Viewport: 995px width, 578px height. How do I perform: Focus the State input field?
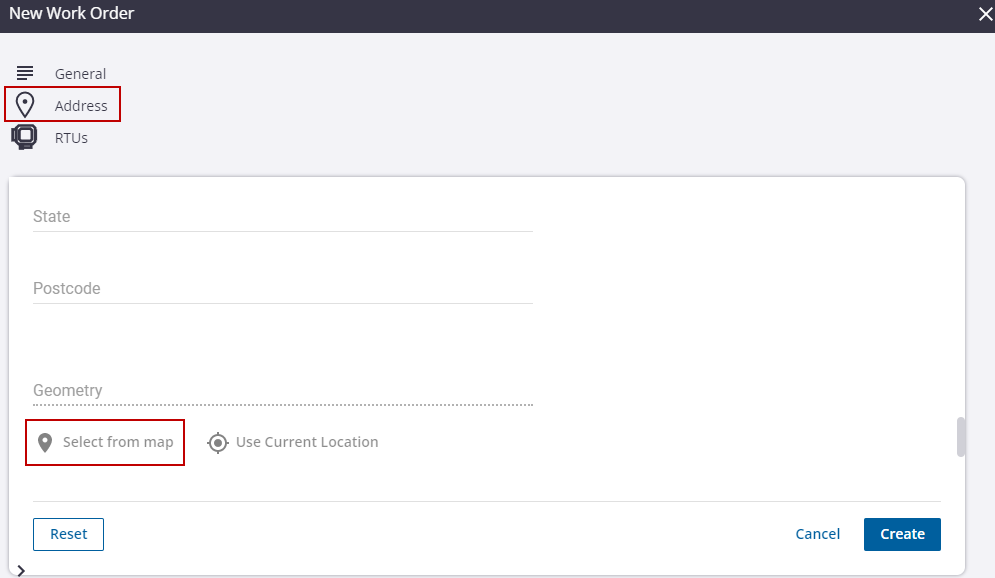[282, 217]
